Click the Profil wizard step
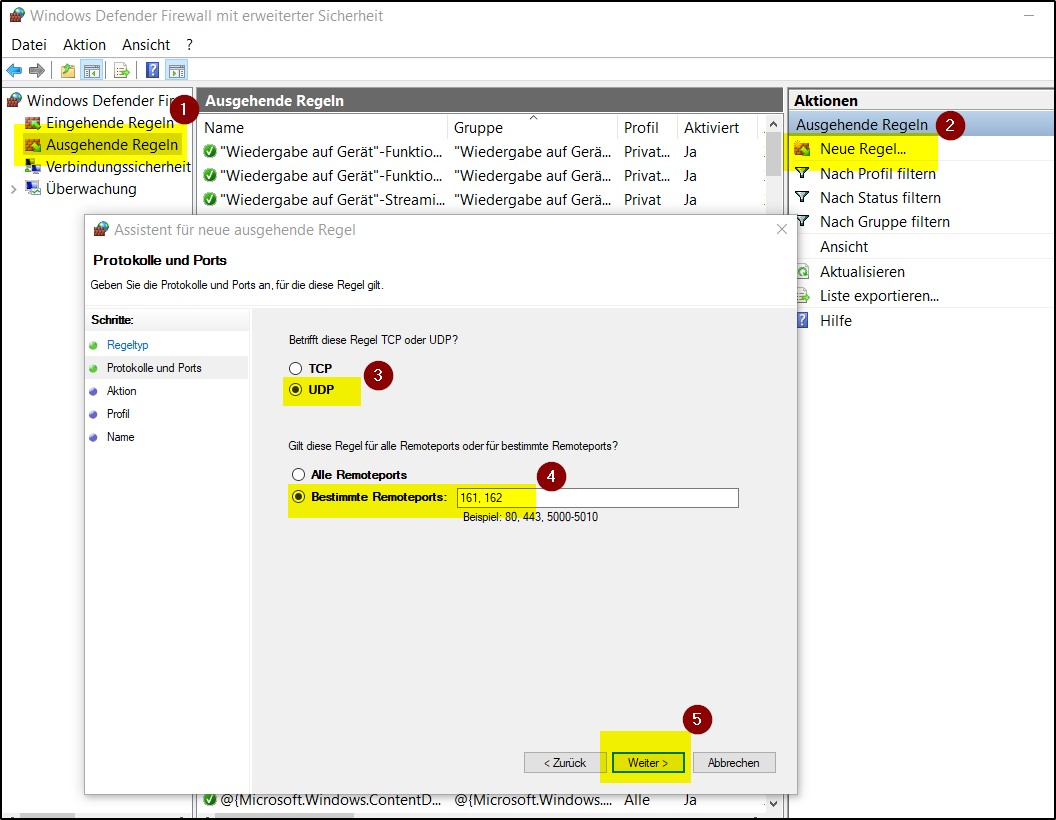Screen dimensions: 1056x820 (118, 413)
